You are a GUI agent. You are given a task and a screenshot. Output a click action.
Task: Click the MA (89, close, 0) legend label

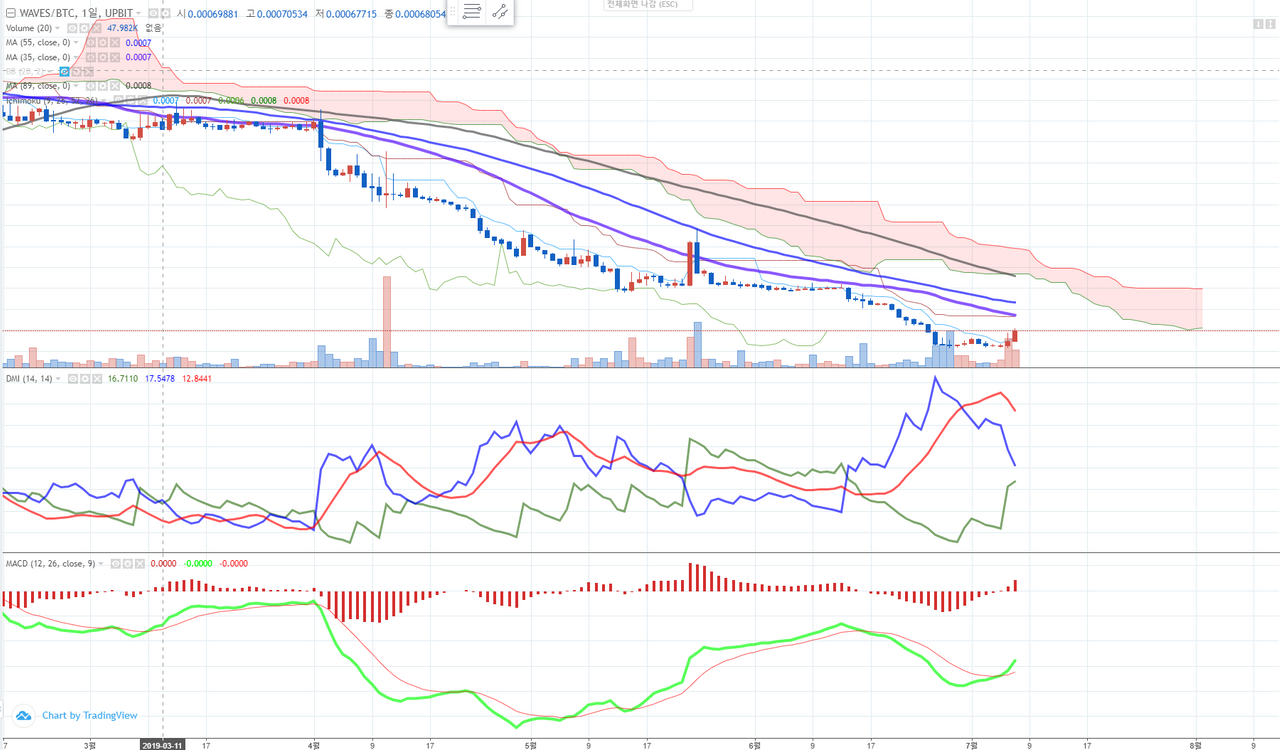(x=38, y=86)
